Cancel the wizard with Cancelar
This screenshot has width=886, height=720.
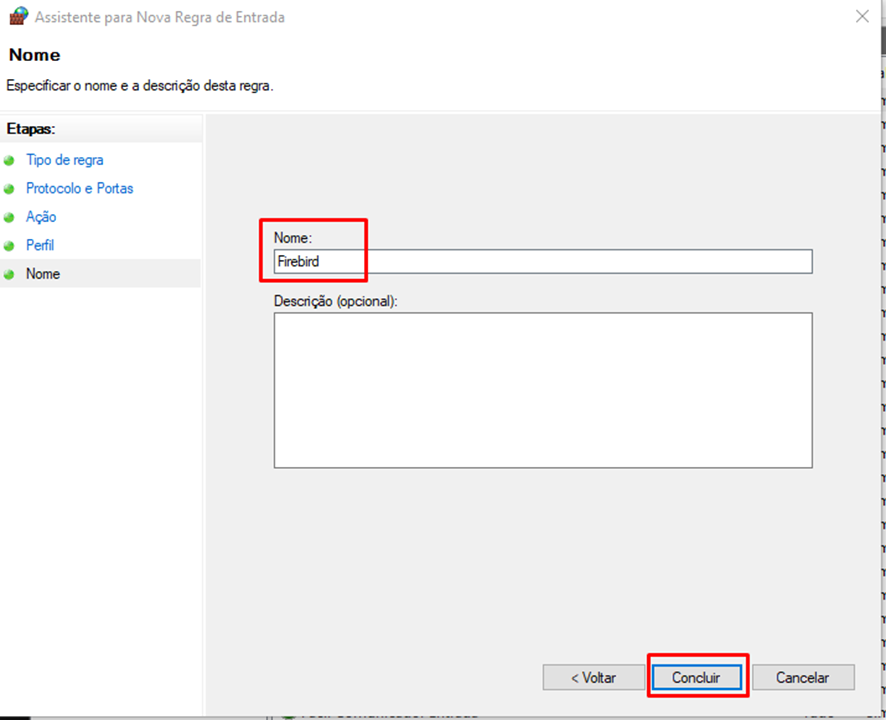click(803, 677)
